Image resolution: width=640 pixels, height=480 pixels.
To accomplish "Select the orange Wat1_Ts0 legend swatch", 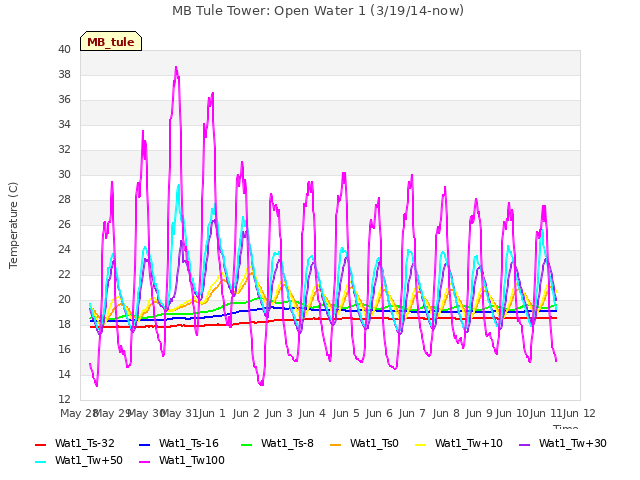I will pos(336,444).
